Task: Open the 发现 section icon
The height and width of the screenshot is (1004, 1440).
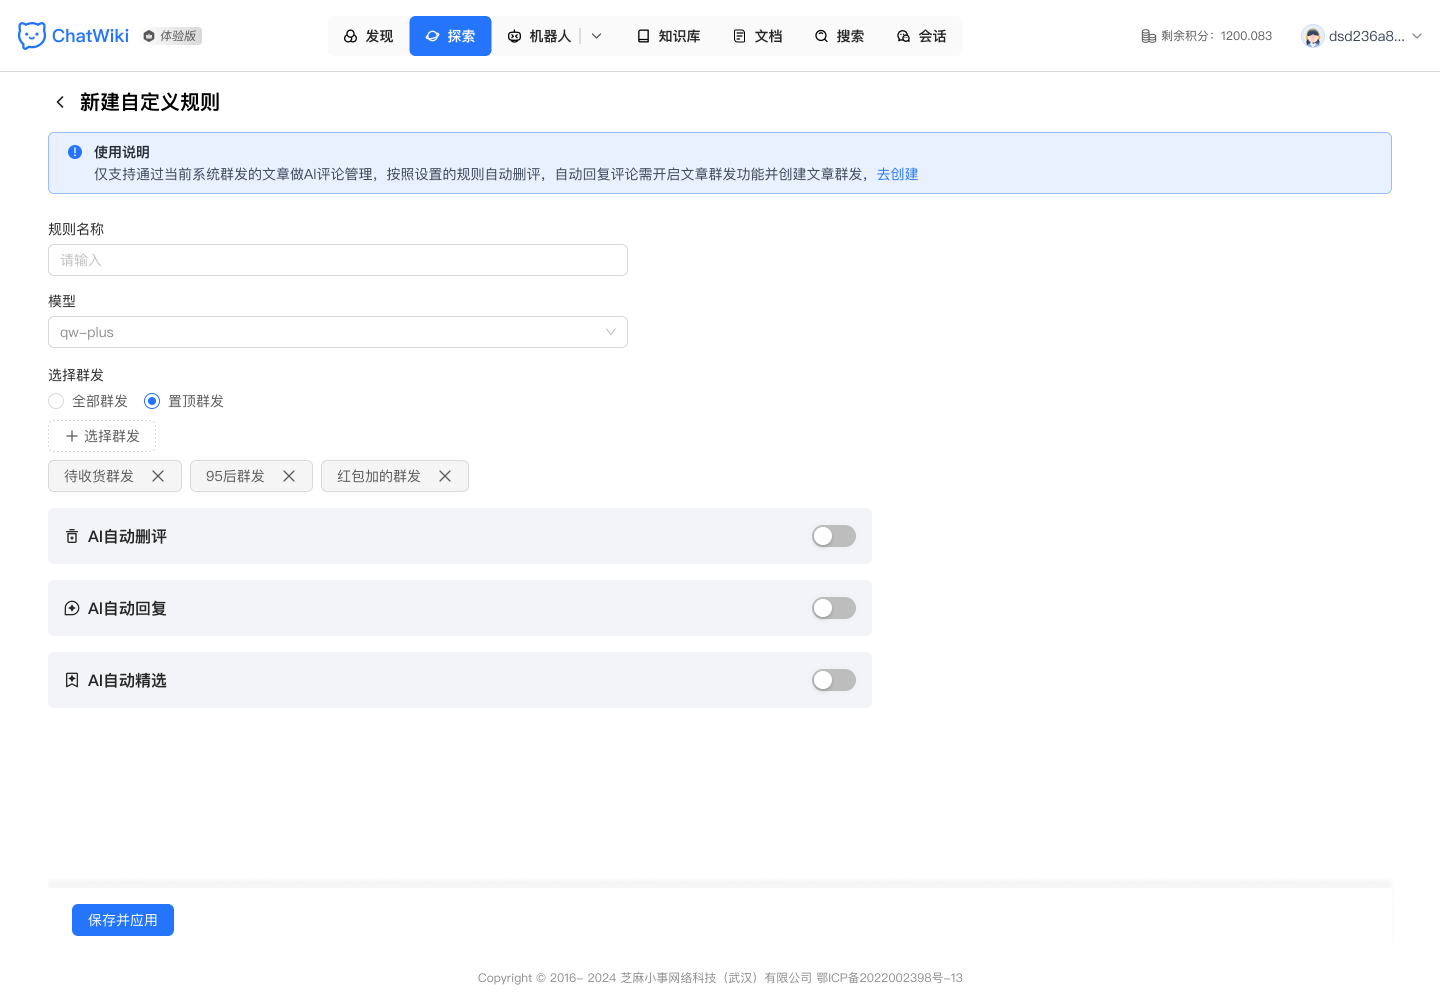Action: 353,36
